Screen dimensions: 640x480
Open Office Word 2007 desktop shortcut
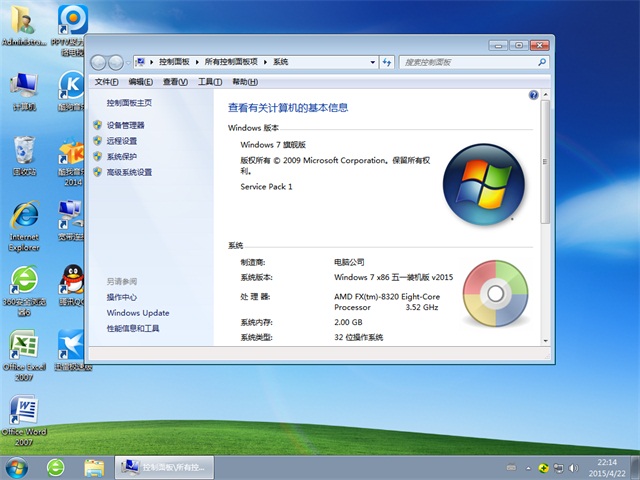[24, 420]
